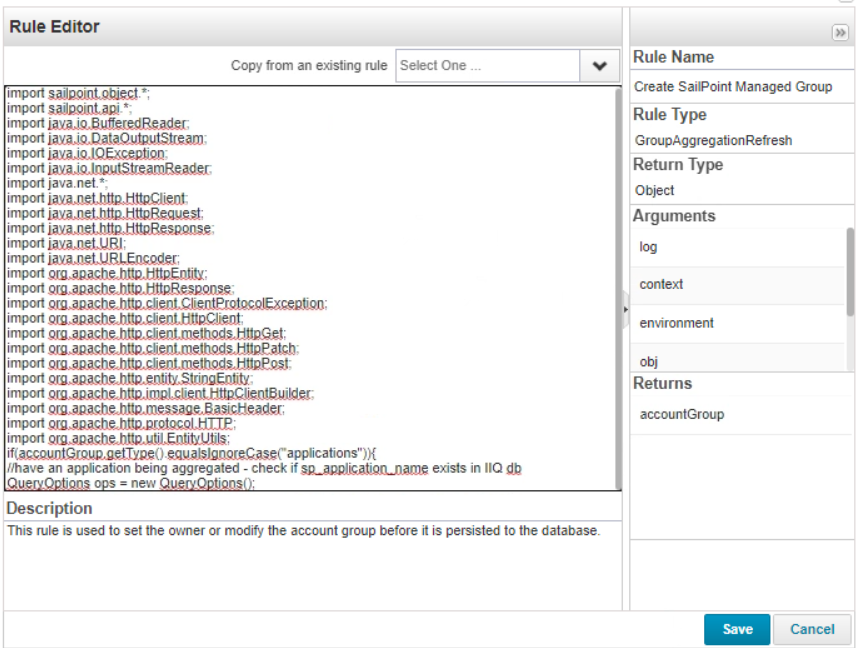This screenshot has height=648, width=857.
Task: Click the 'import java.io.IOException;' line
Action: (87, 154)
